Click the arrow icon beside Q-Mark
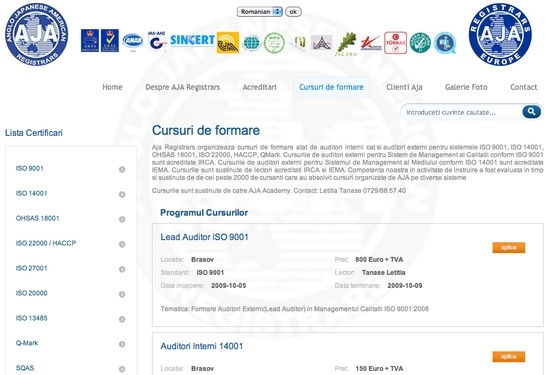This screenshot has height=375, width=550. 122,344
